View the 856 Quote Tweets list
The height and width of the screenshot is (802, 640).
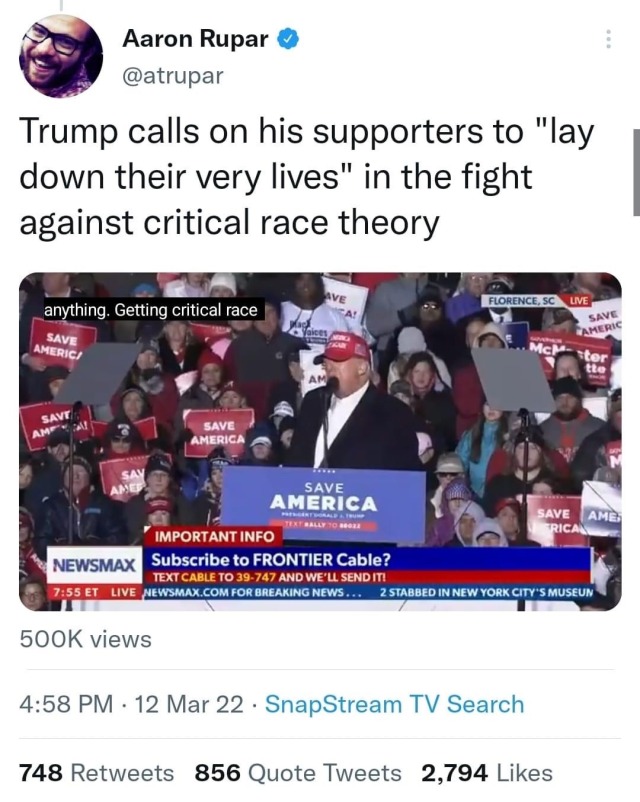tap(298, 773)
